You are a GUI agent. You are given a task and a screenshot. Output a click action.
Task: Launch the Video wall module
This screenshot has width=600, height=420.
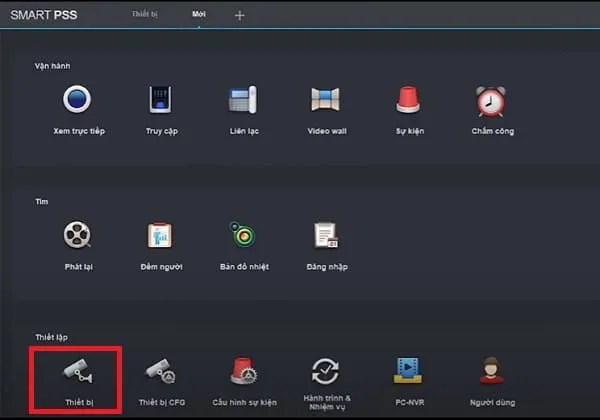tap(327, 101)
